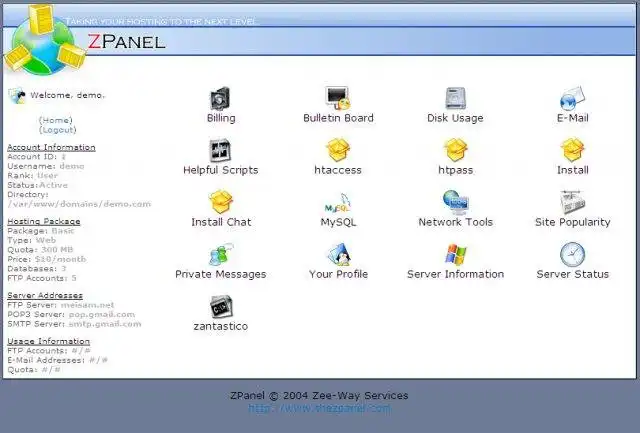
Task: Click the Usage Information heading
Action: (49, 341)
